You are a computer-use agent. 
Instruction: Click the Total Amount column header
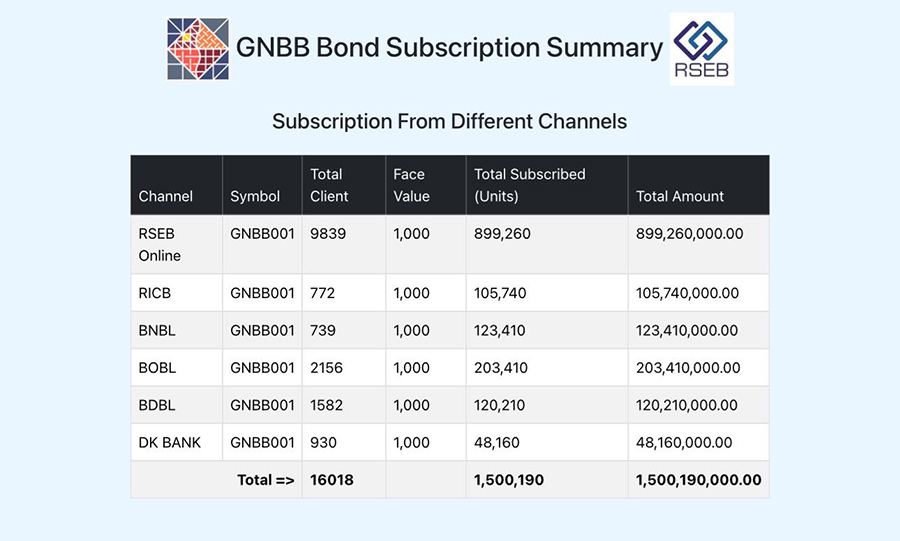(699, 185)
